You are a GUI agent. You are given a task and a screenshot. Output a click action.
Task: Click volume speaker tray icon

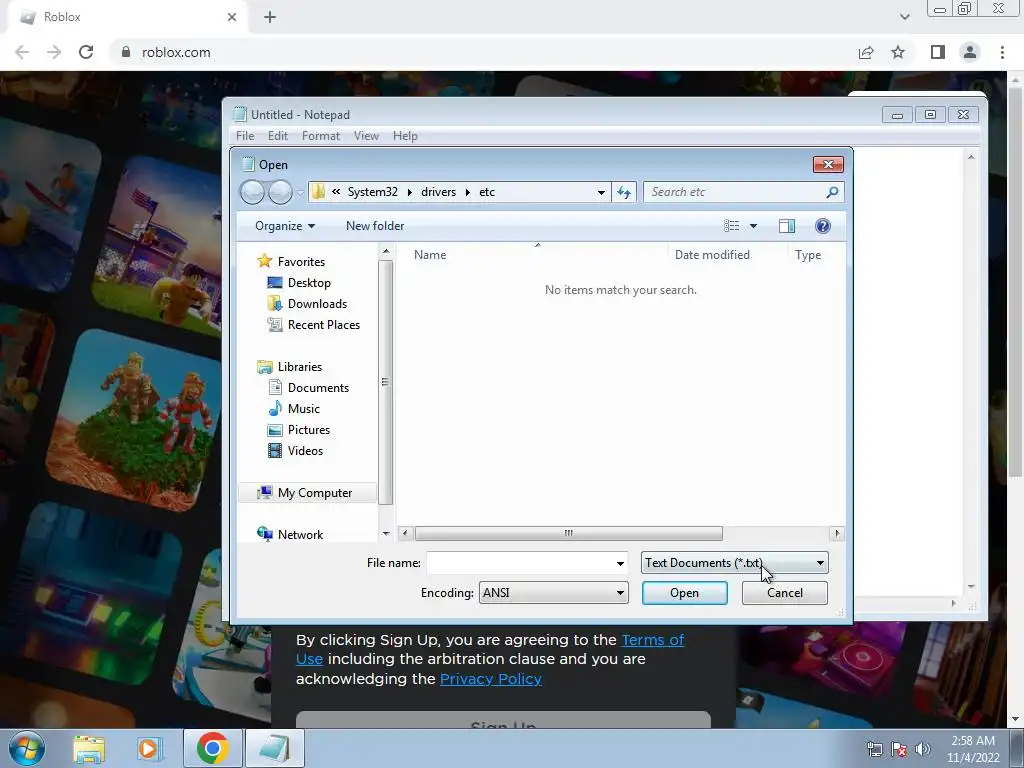pos(922,749)
